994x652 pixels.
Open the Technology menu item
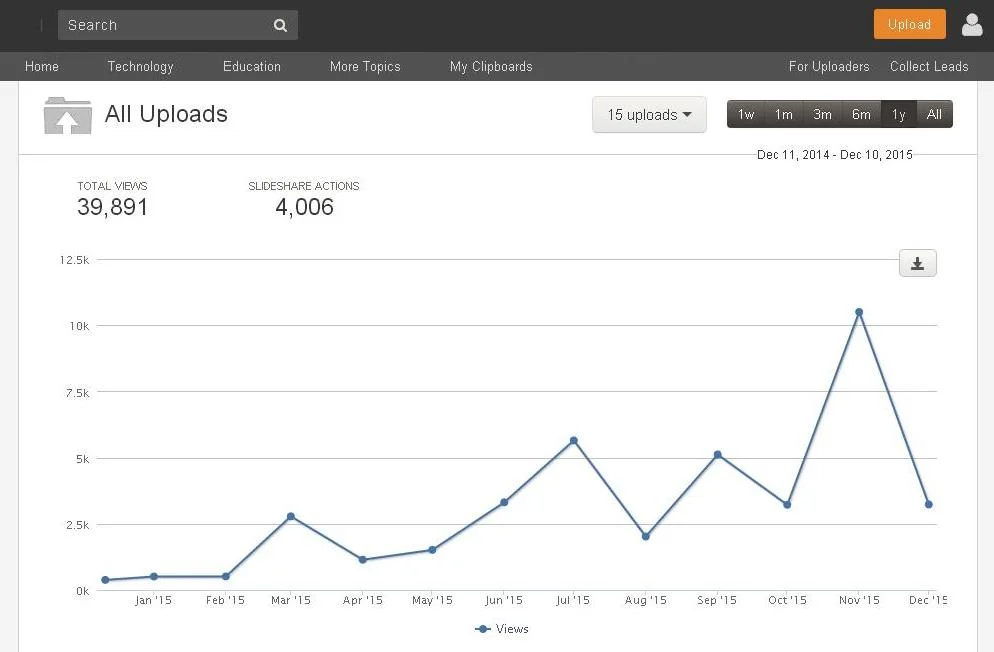pos(140,67)
